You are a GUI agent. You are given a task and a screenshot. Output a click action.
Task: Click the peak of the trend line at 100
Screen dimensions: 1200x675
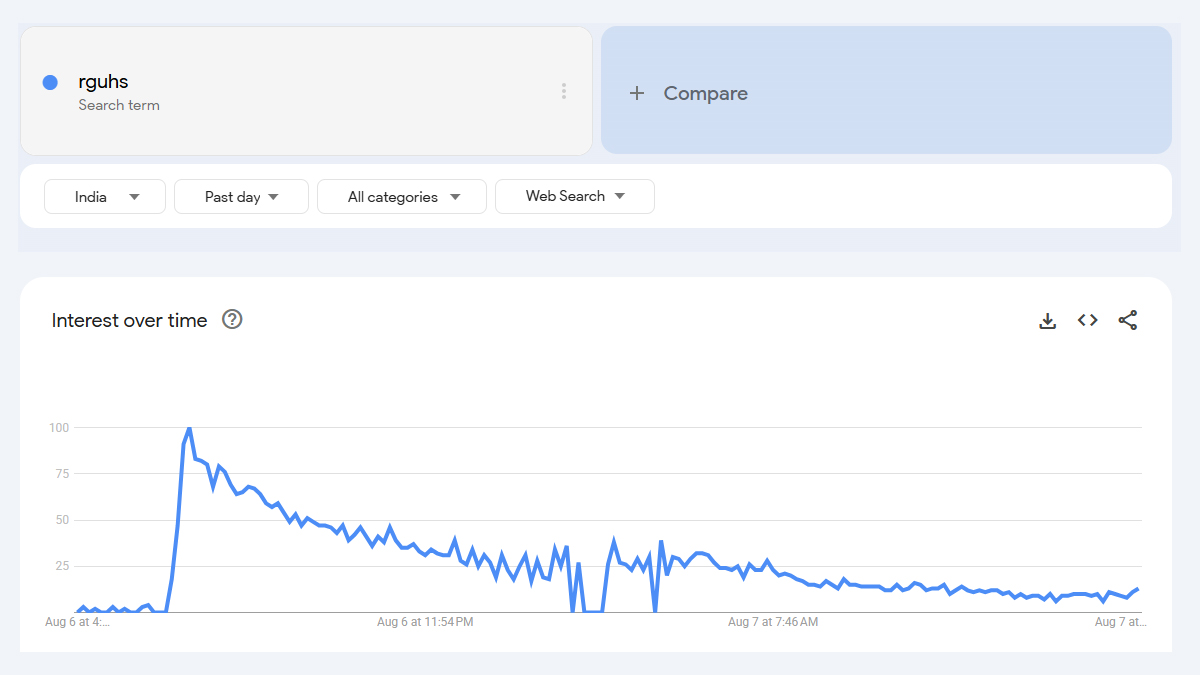190,427
